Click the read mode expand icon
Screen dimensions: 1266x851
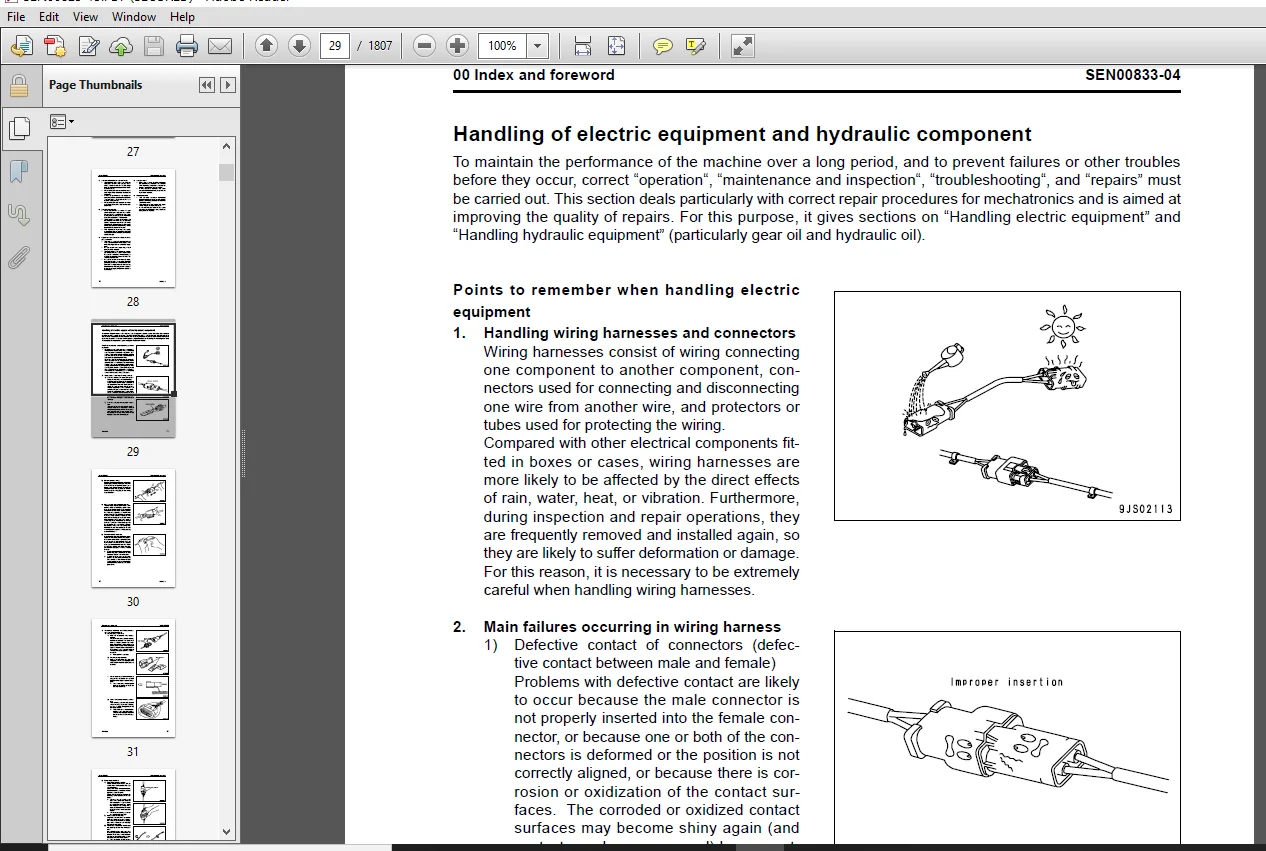[742, 46]
